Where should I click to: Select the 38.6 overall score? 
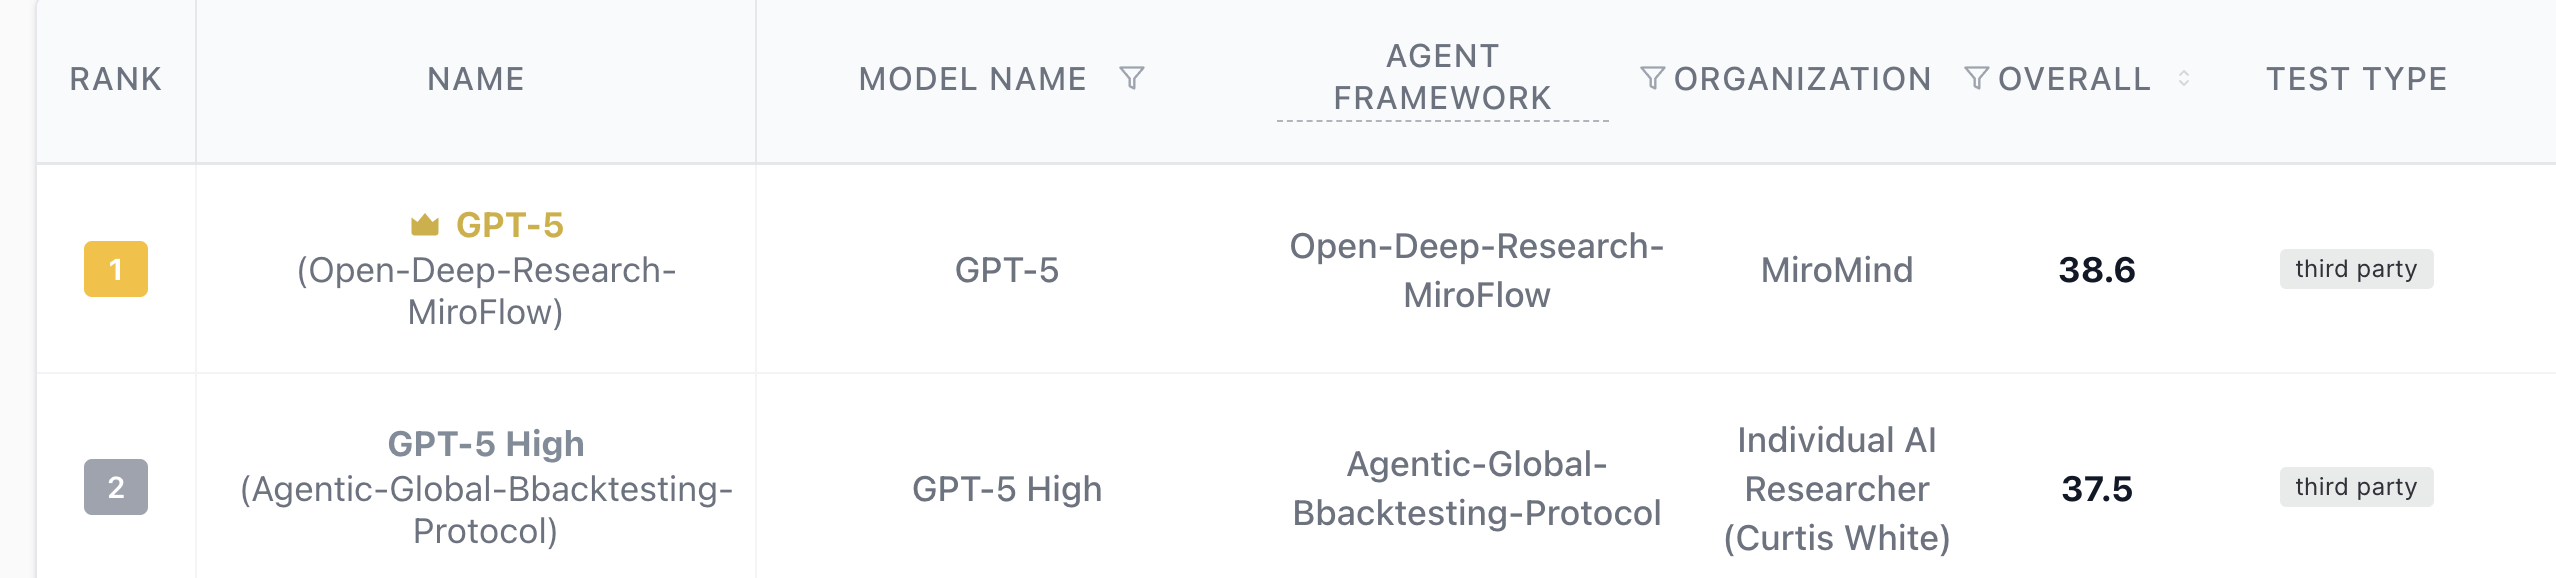pyautogui.click(x=2097, y=270)
